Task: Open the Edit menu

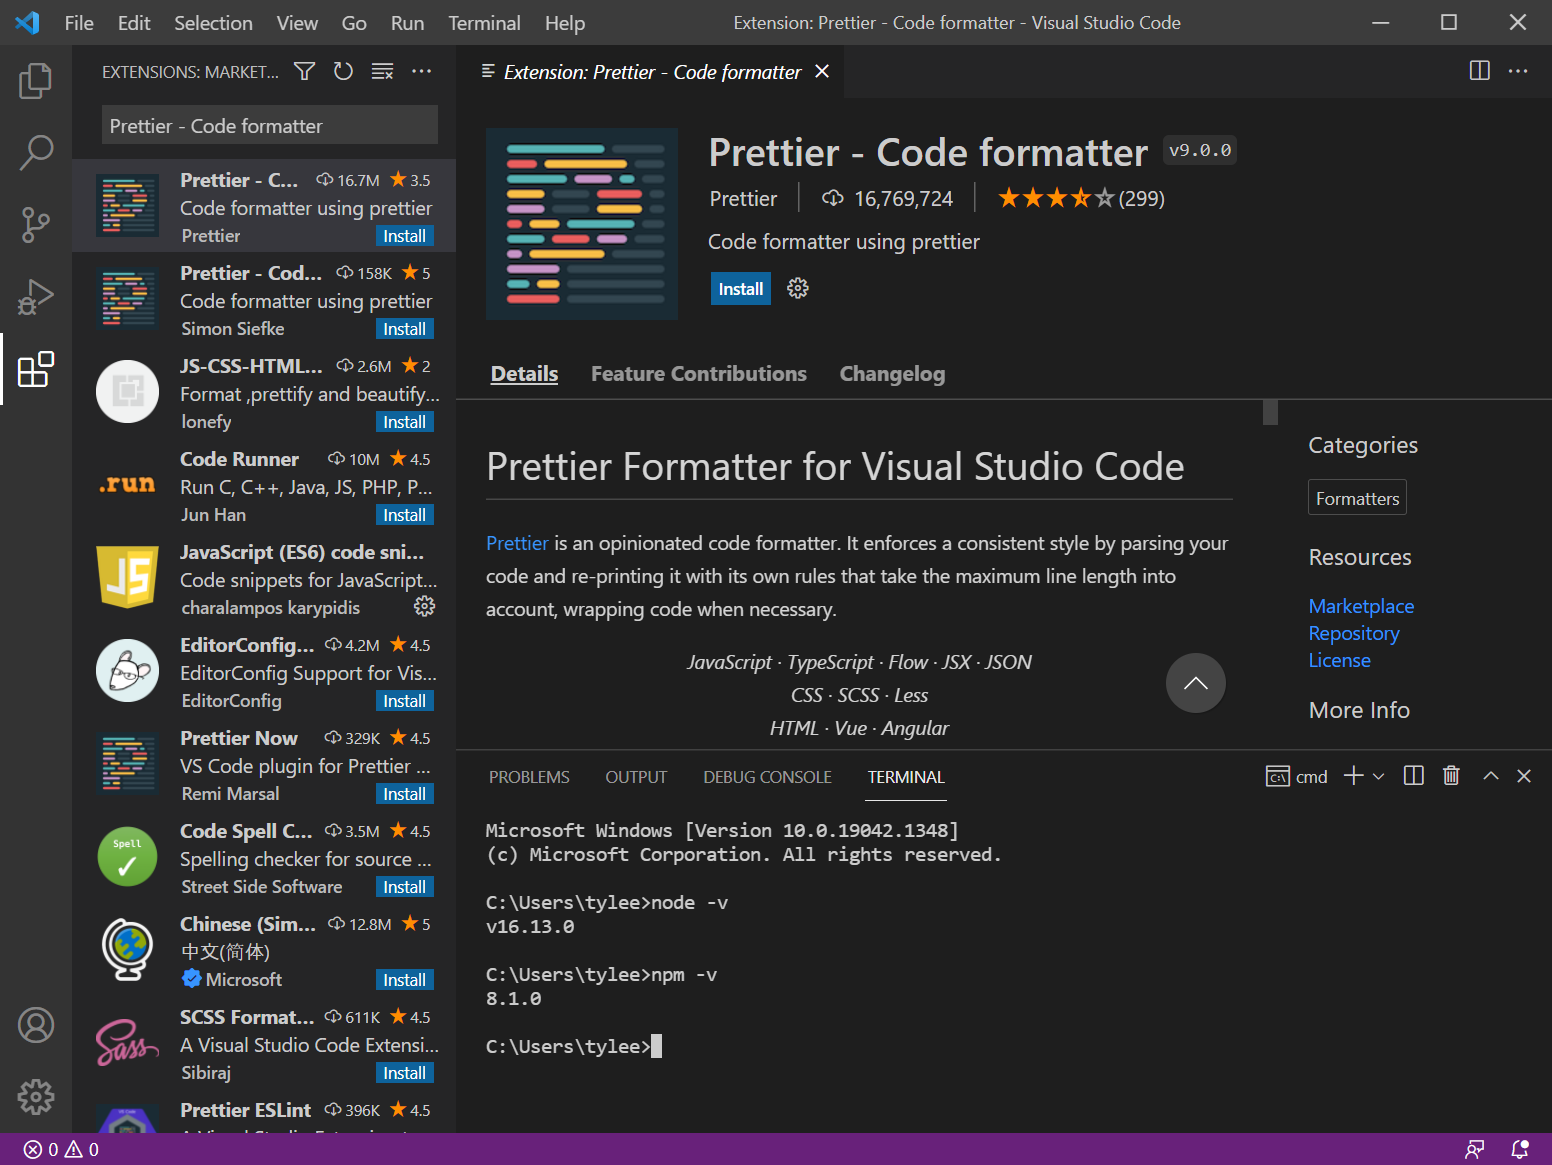Action: (x=134, y=23)
